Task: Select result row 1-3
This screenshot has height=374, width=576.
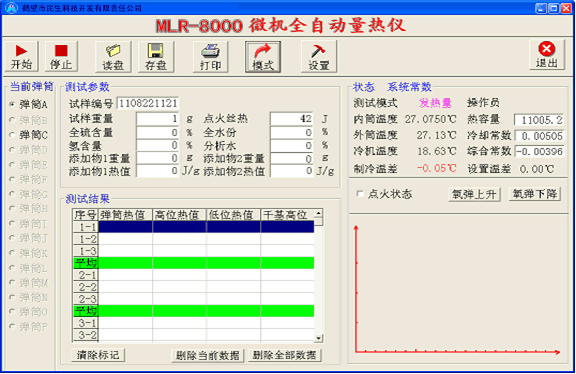Action: (x=194, y=251)
